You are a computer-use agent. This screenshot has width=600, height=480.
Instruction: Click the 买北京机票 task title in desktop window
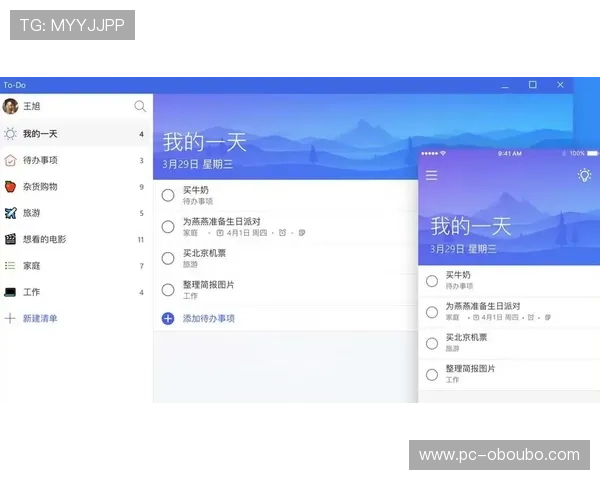click(204, 253)
